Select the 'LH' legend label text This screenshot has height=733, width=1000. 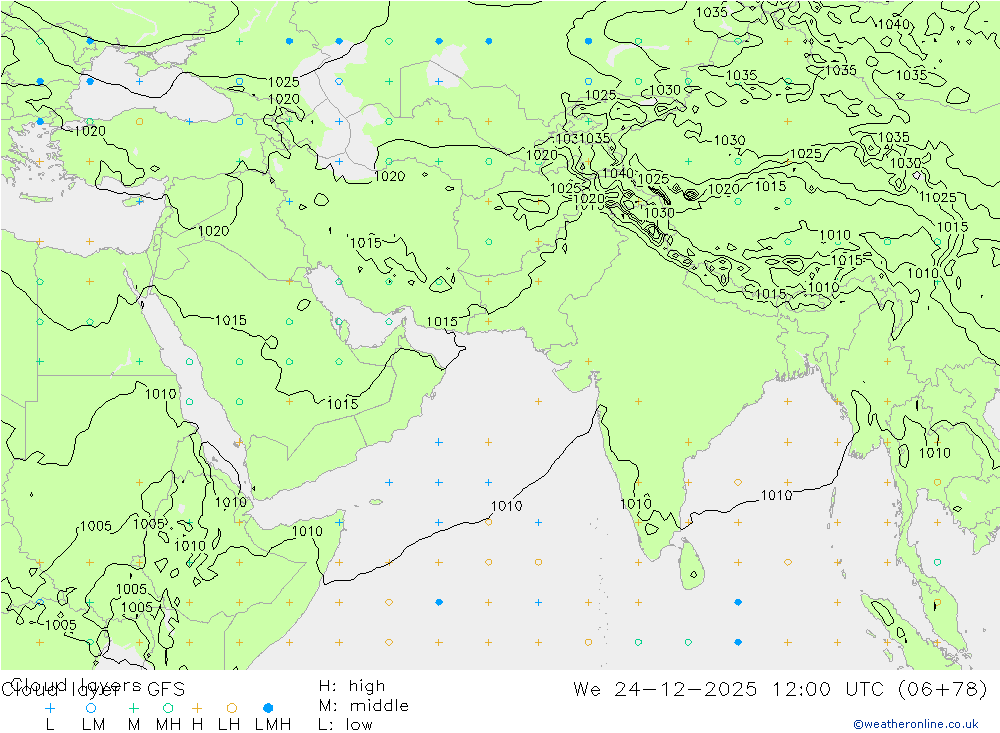(229, 725)
